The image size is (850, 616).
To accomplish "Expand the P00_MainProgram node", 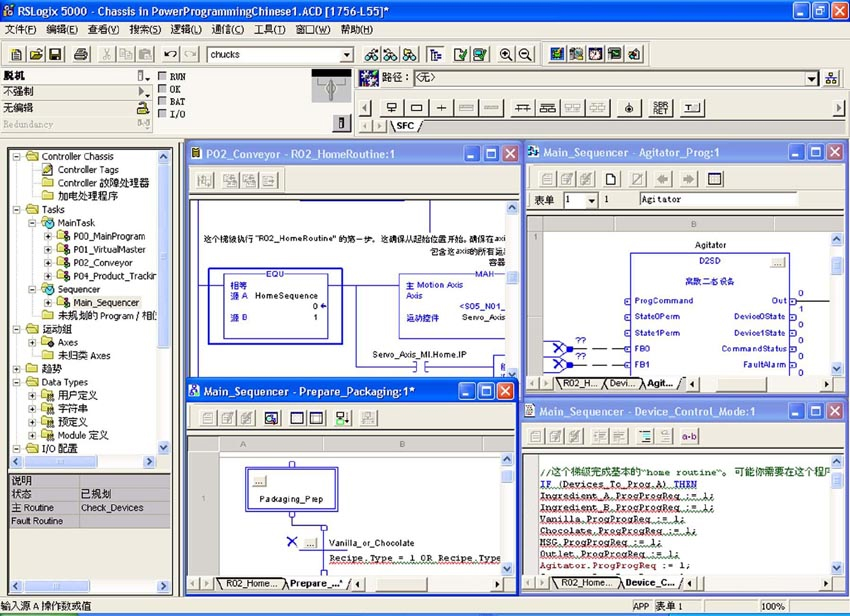I will pos(48,236).
